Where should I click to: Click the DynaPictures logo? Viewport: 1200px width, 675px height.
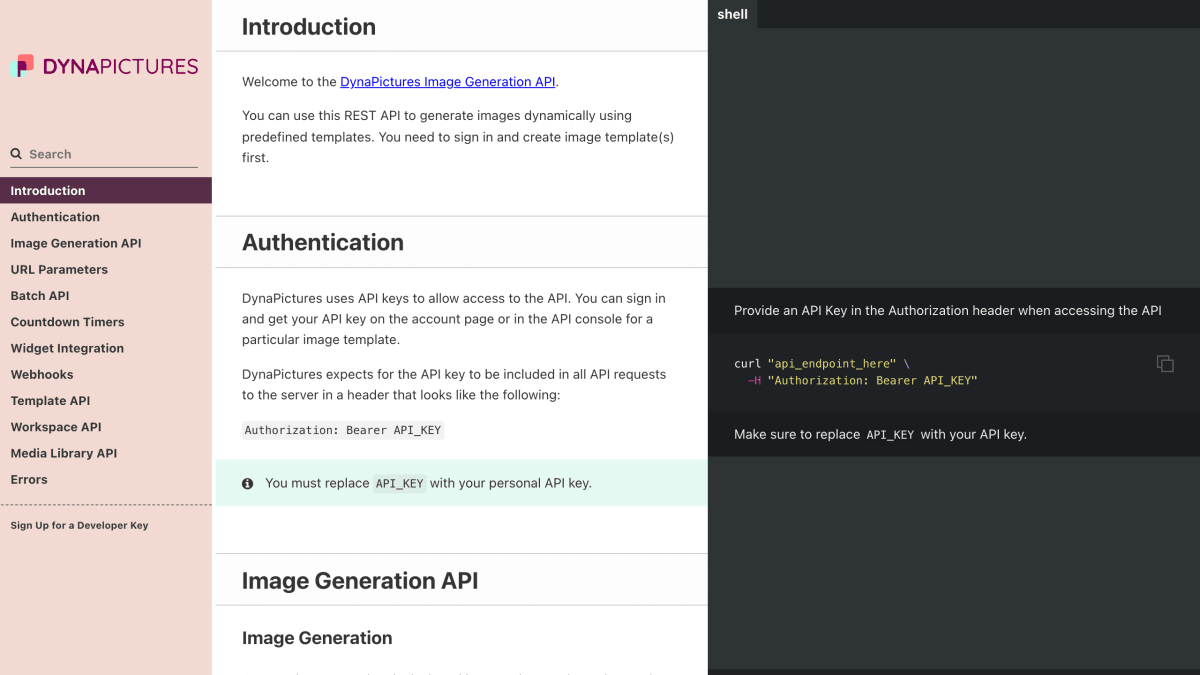click(104, 66)
